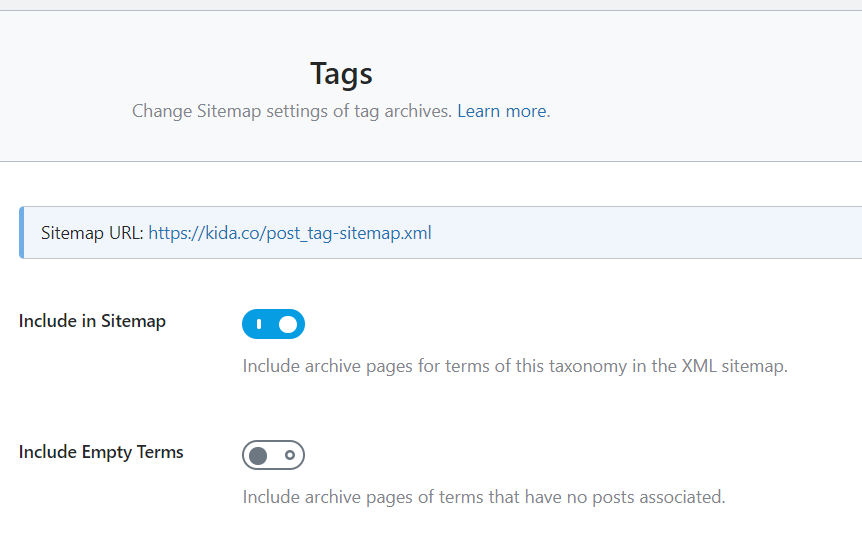The width and height of the screenshot is (862, 543).
Task: Open the post_tag-sitemap.xml URL link
Action: coord(290,233)
